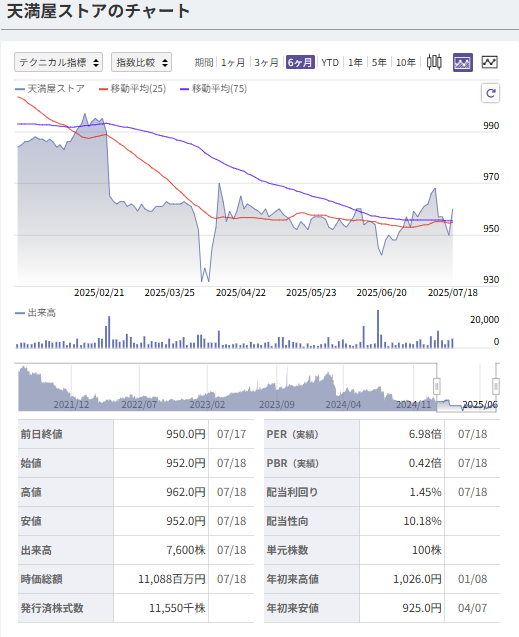Click the 時価総額 value 11,088百万円

[172, 579]
